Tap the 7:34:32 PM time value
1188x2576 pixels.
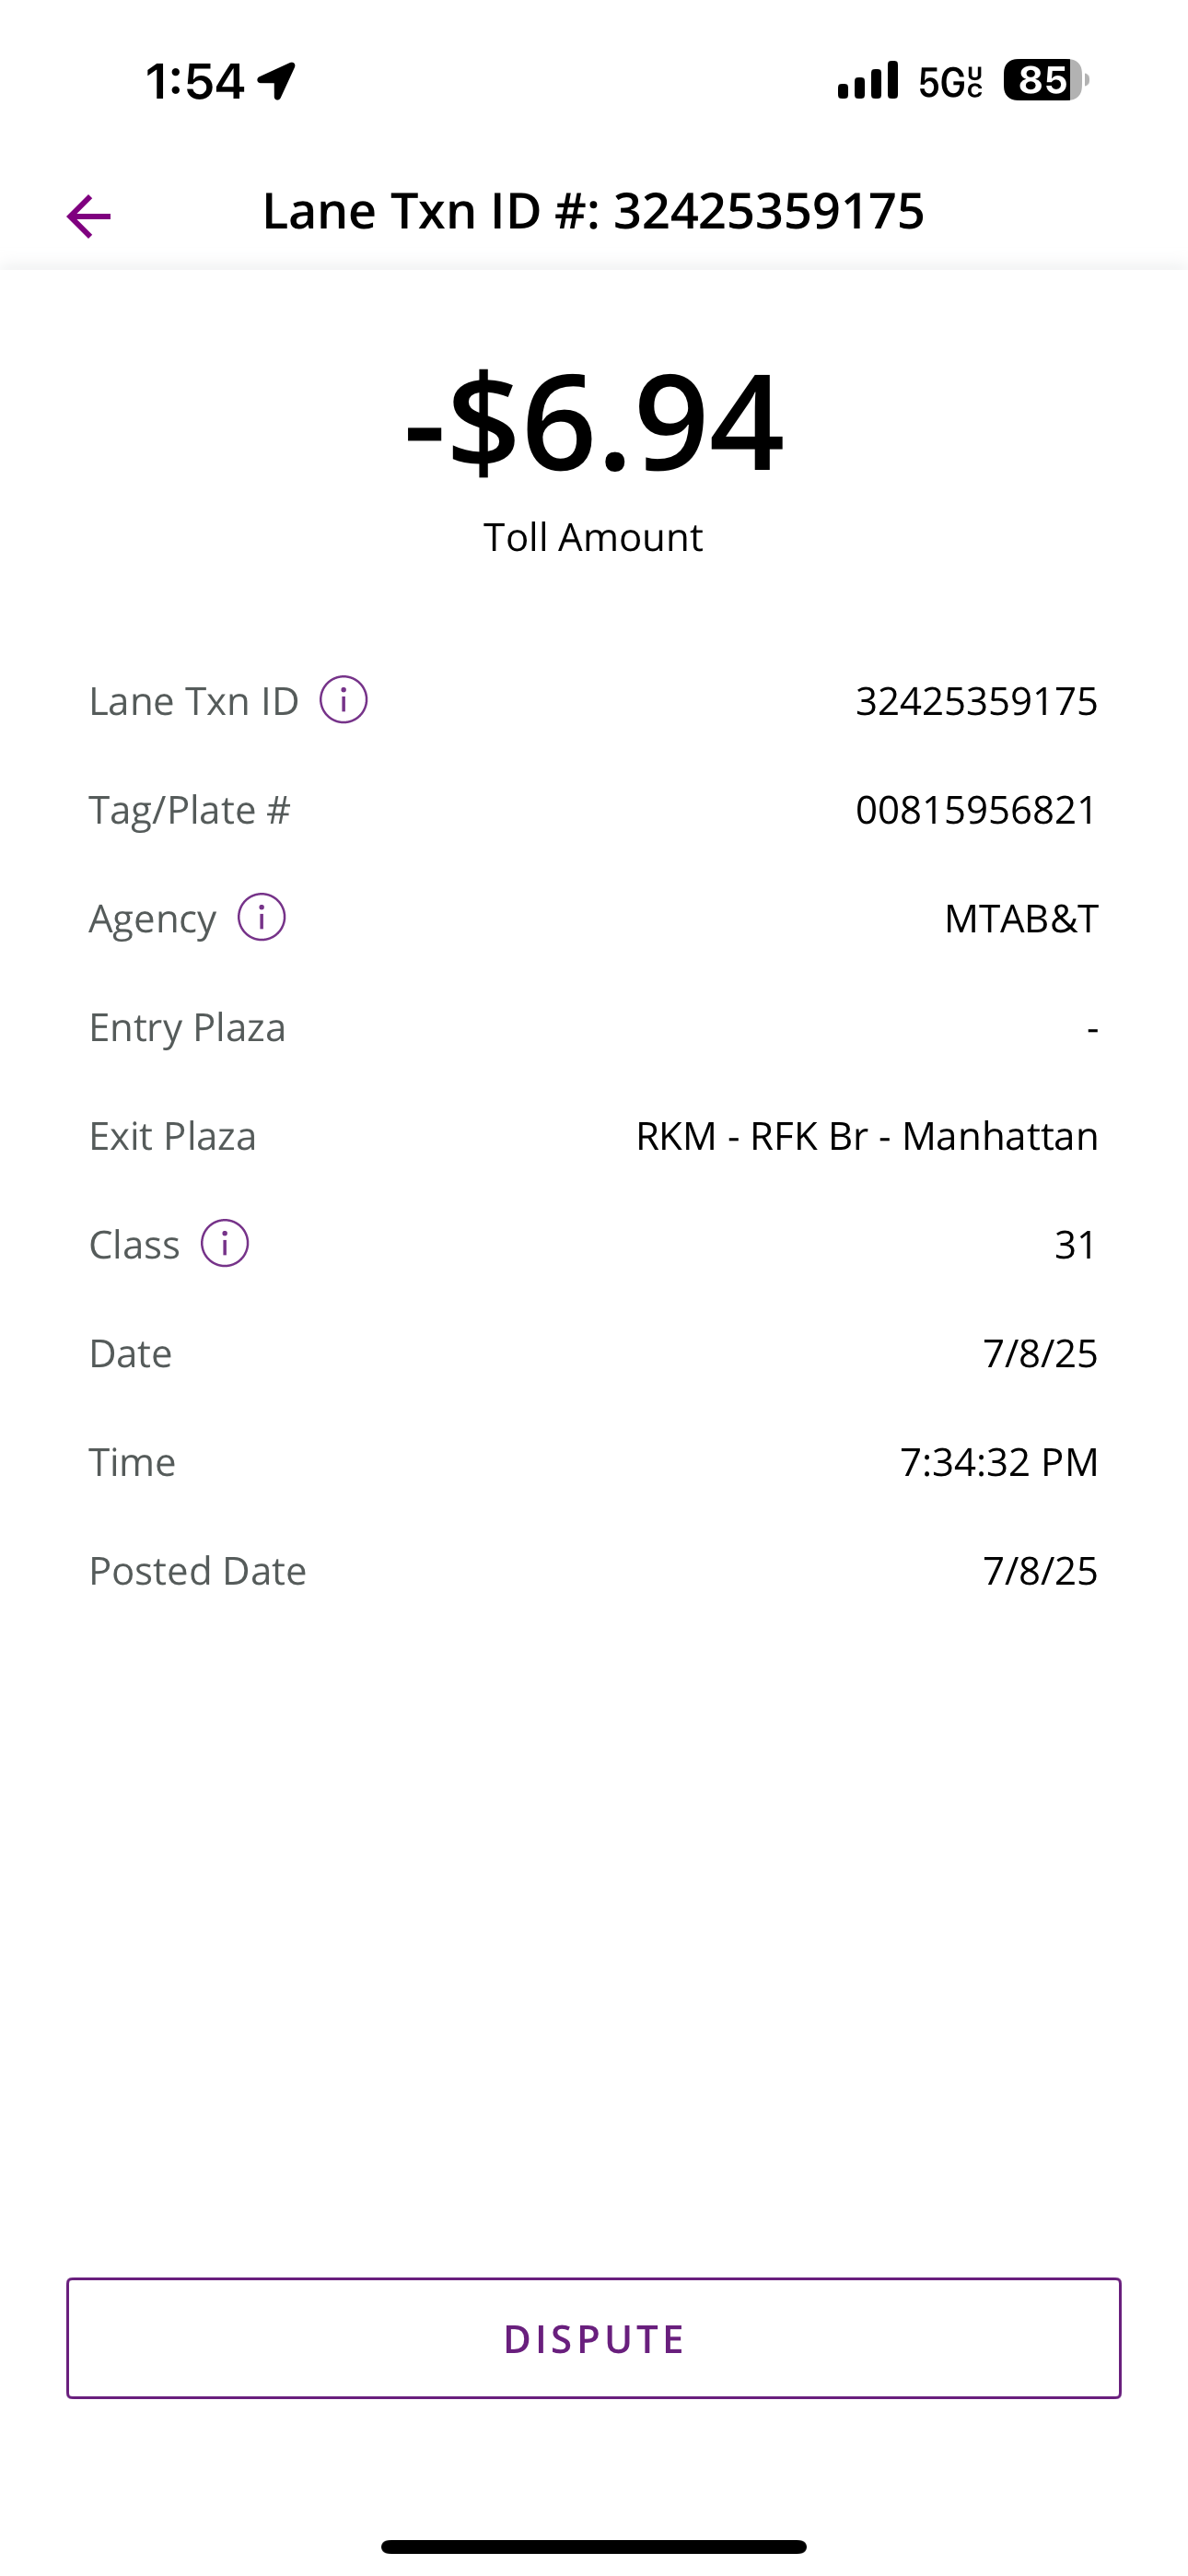click(998, 1462)
